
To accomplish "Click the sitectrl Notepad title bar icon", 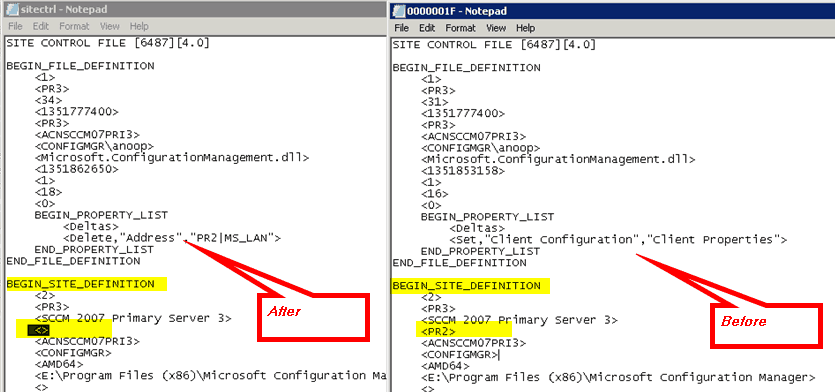I will click(12, 9).
